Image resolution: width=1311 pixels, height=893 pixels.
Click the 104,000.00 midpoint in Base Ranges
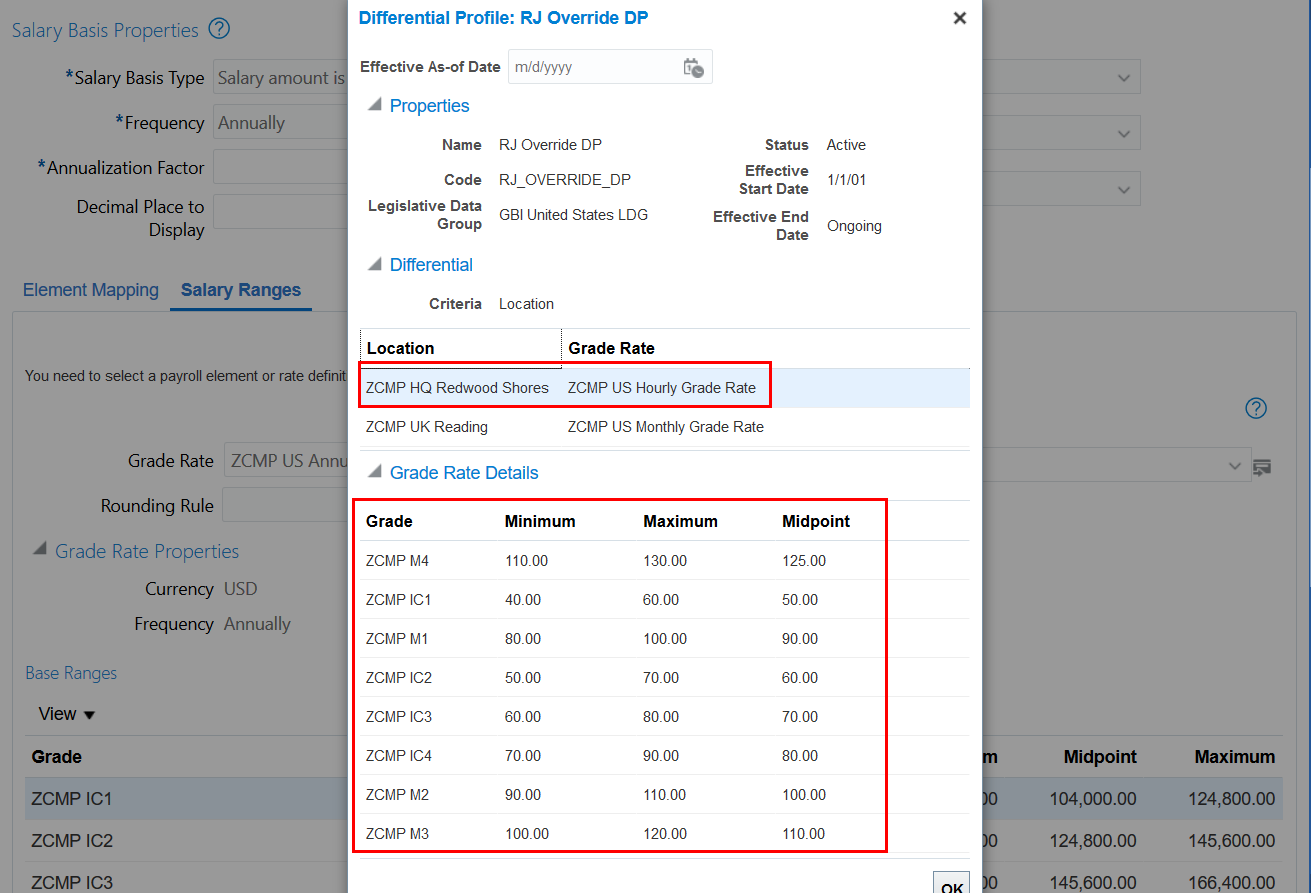[1093, 799]
